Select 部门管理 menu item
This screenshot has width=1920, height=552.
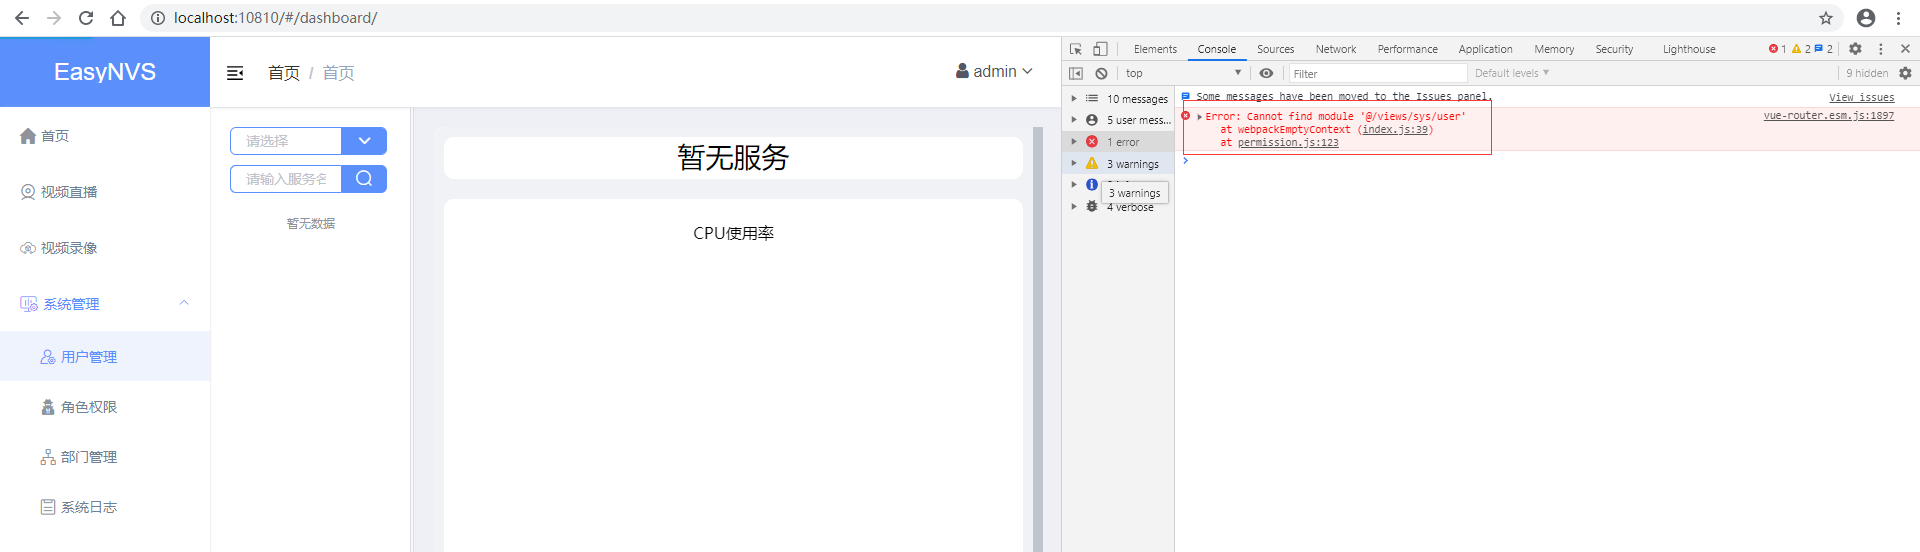click(105, 457)
